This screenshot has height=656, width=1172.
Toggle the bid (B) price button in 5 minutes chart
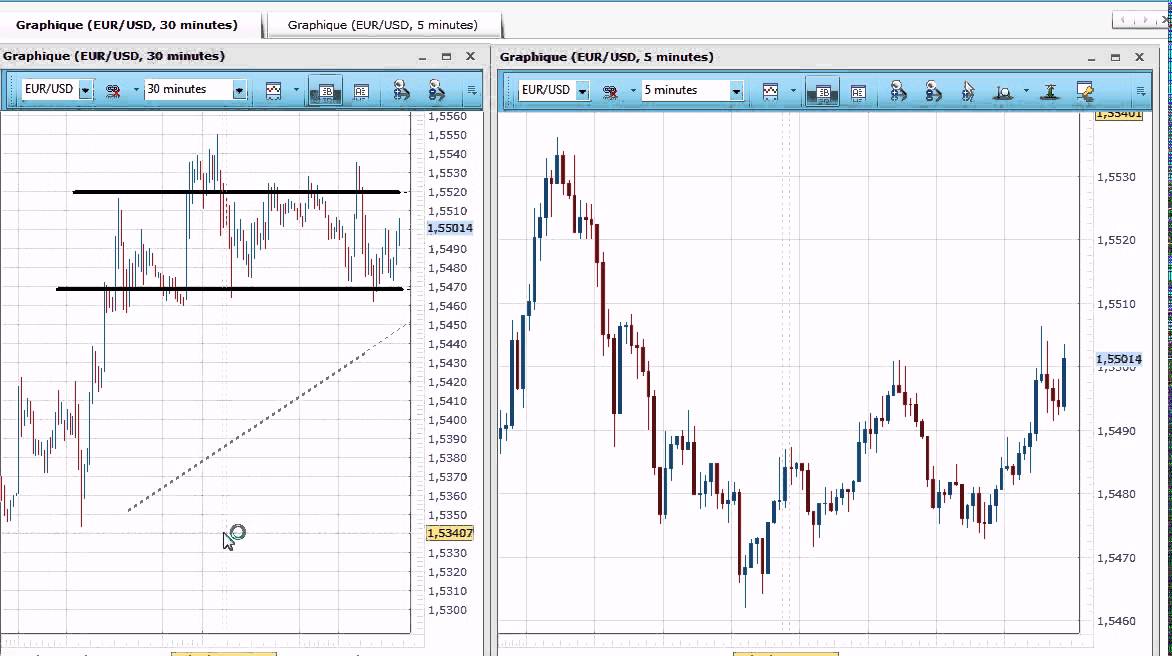click(x=823, y=92)
